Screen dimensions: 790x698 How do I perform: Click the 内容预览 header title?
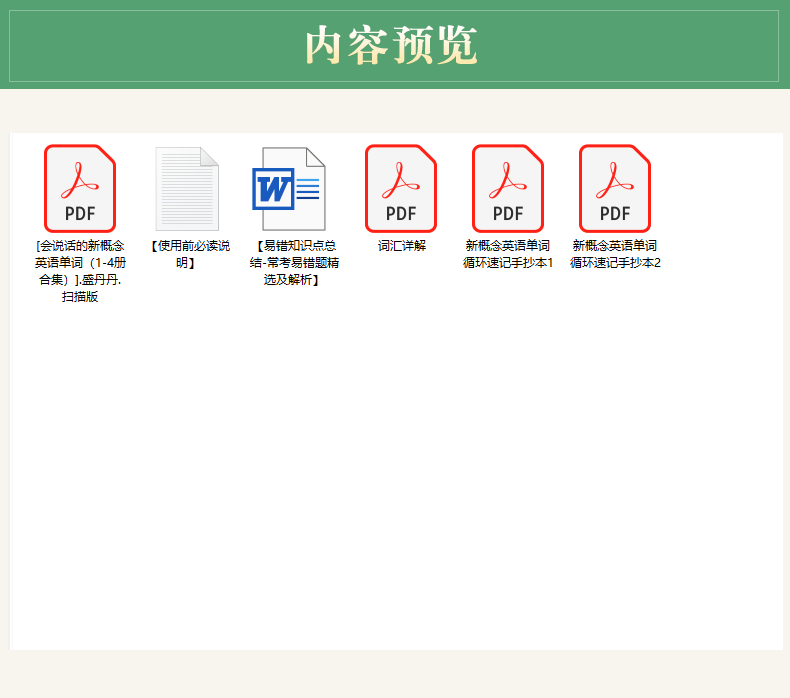(x=391, y=45)
